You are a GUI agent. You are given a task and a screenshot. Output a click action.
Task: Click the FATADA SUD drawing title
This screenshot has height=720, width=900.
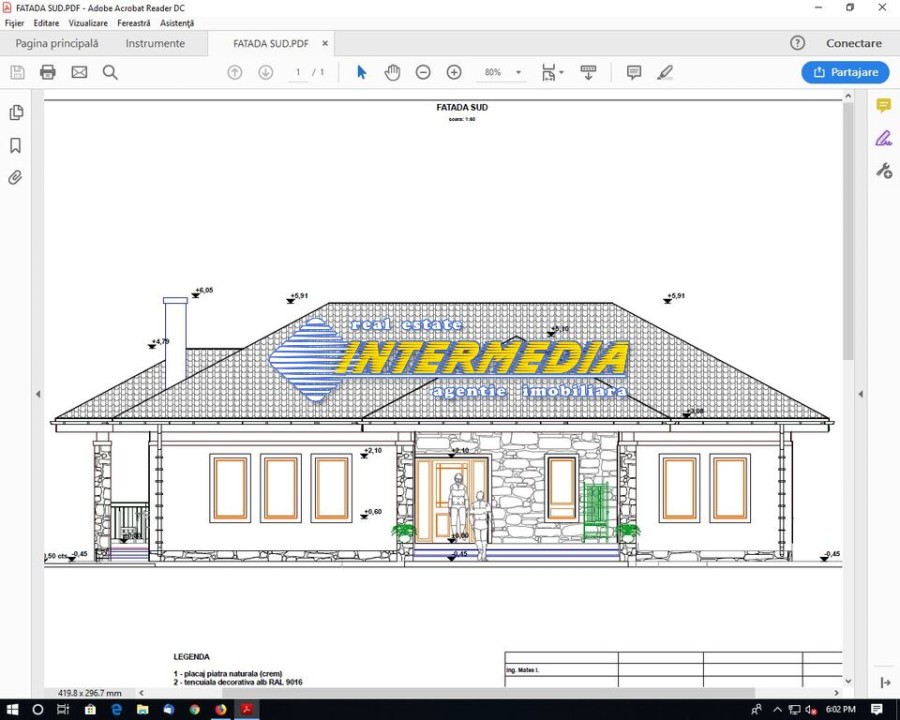point(462,107)
